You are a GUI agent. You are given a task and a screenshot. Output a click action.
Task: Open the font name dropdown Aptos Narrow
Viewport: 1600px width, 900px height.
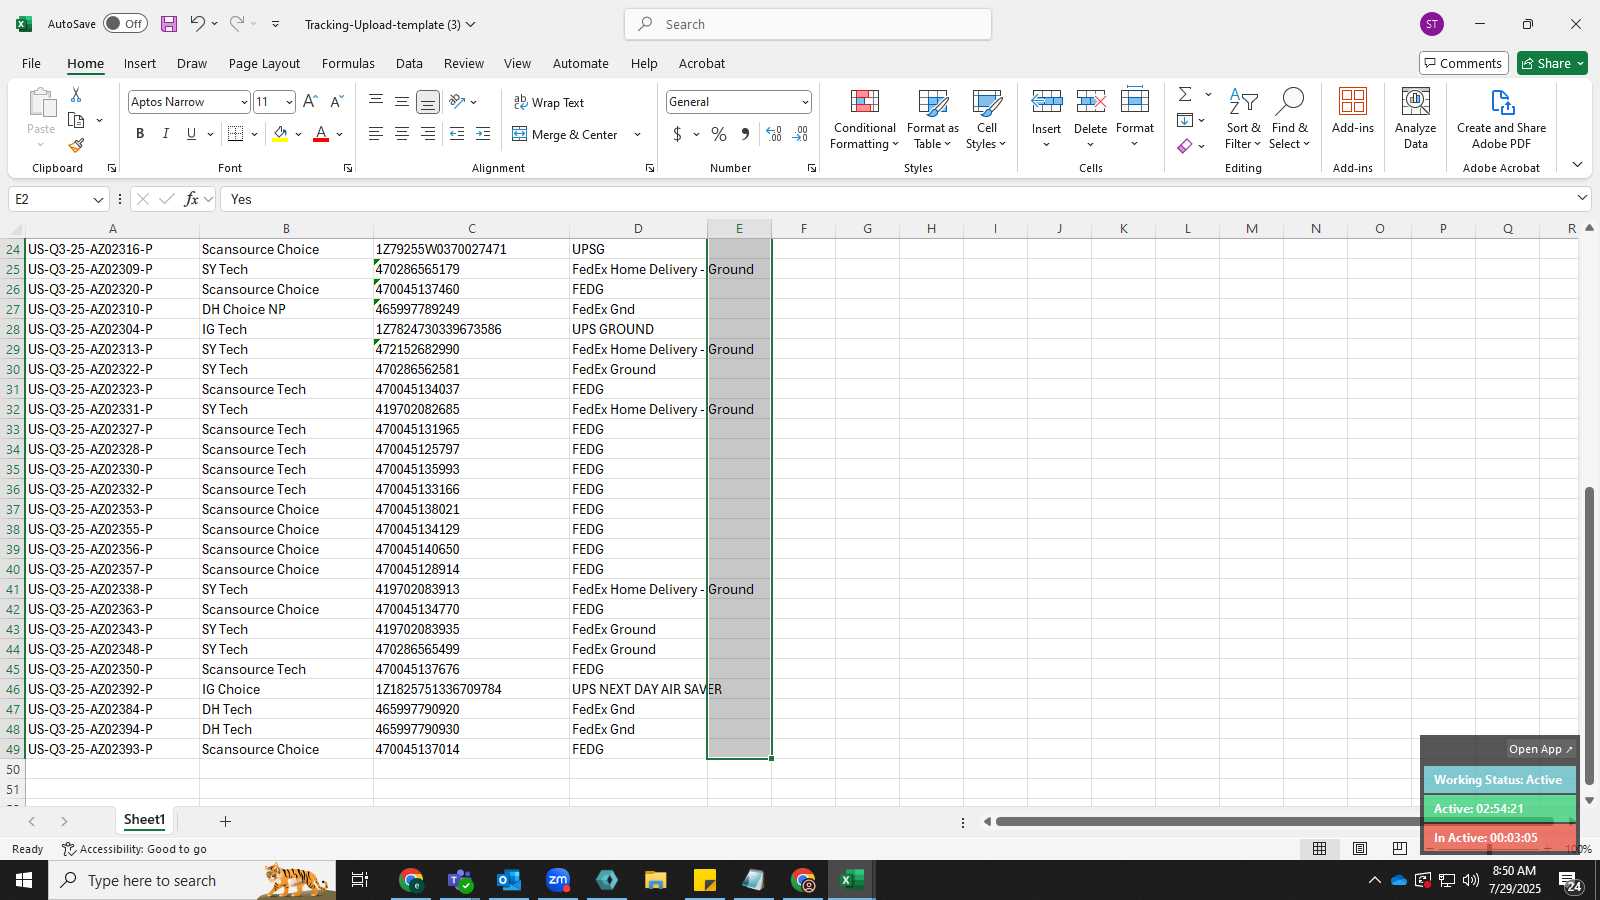point(243,102)
